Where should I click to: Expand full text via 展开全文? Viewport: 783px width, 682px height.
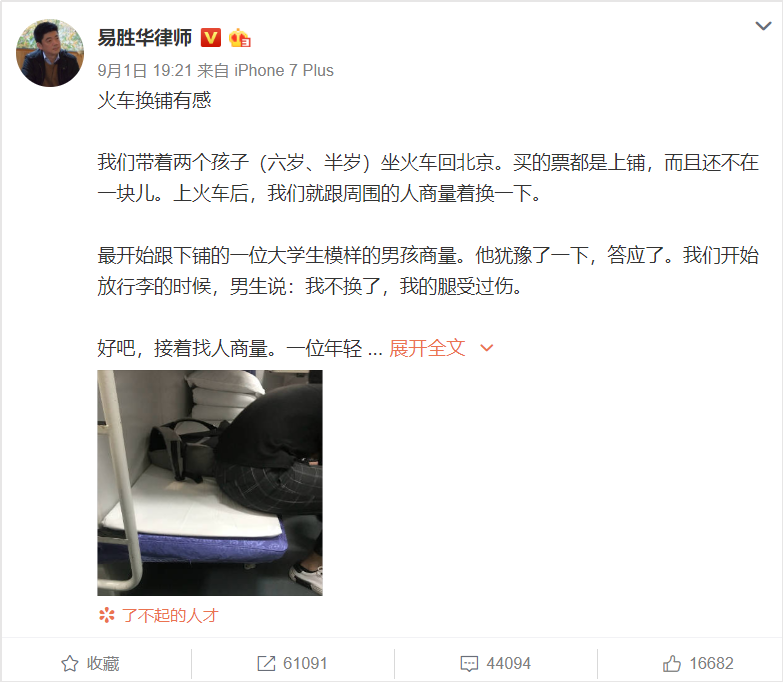point(427,348)
